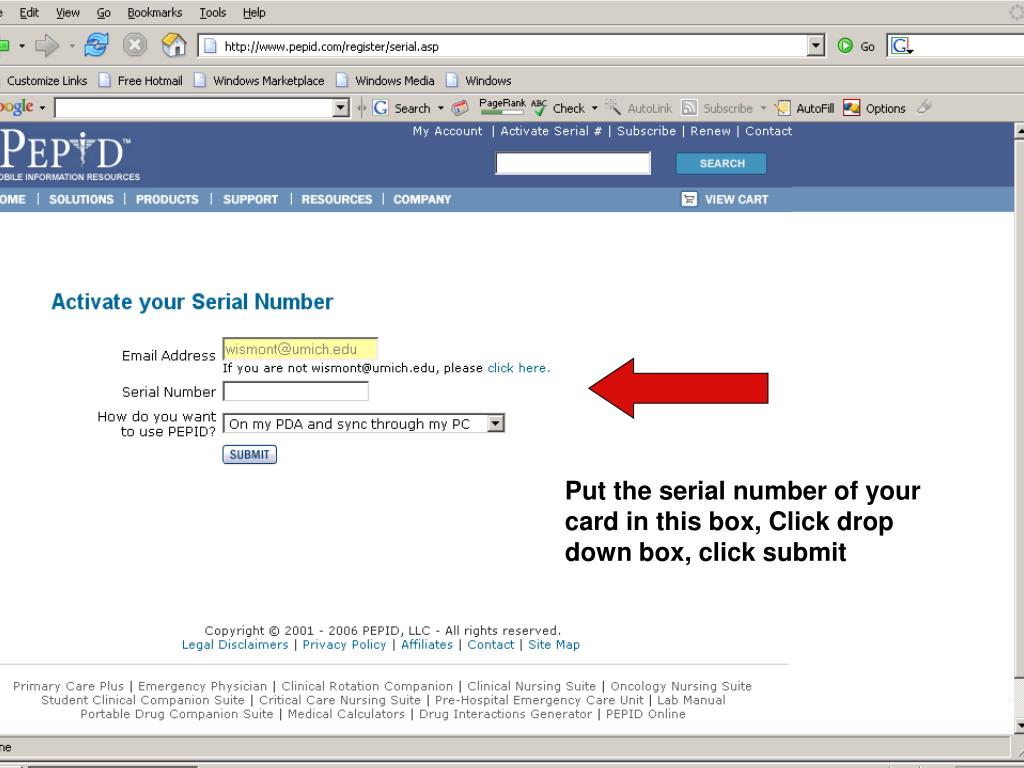Open Google toolbar Options icon
Viewport: 1024px width, 768px height.
851,108
